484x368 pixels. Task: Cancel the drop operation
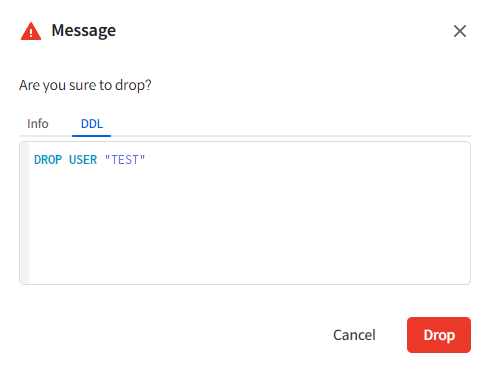(x=354, y=335)
